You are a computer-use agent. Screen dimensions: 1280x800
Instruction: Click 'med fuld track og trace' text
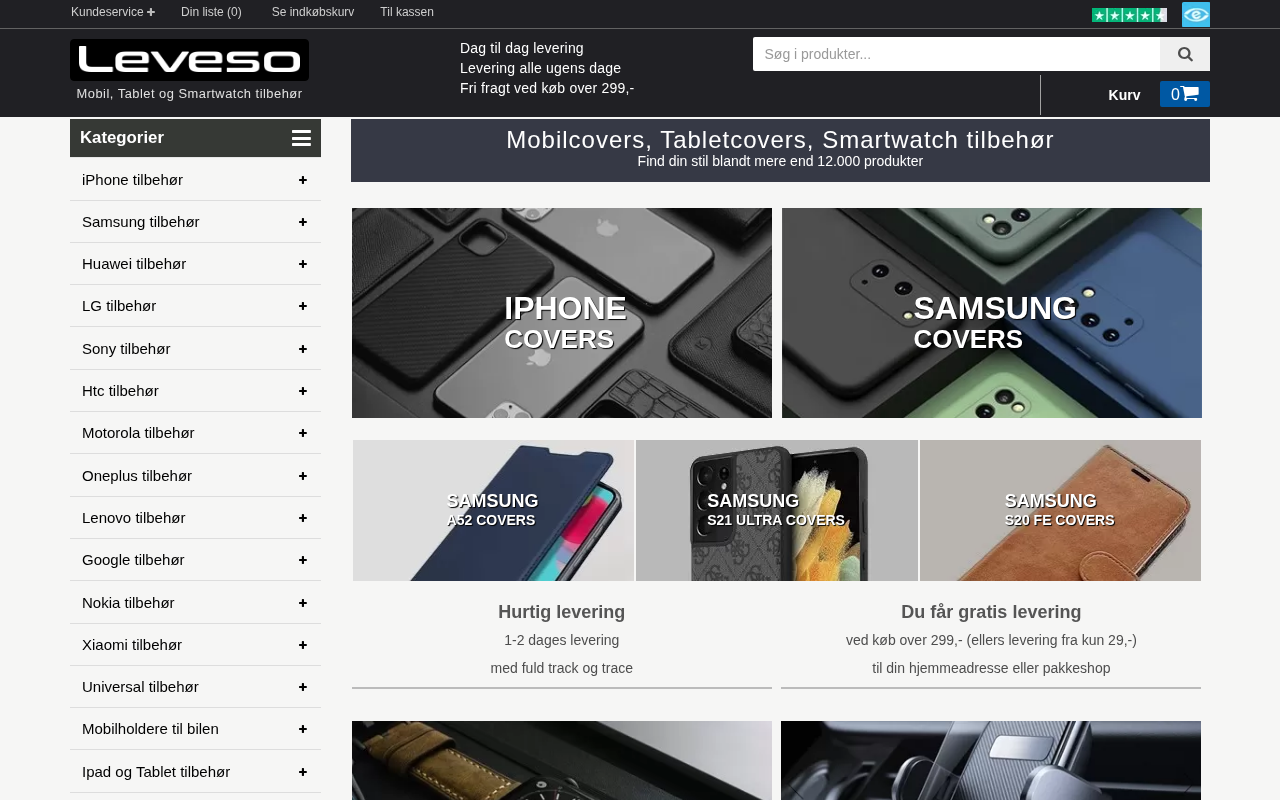click(562, 668)
